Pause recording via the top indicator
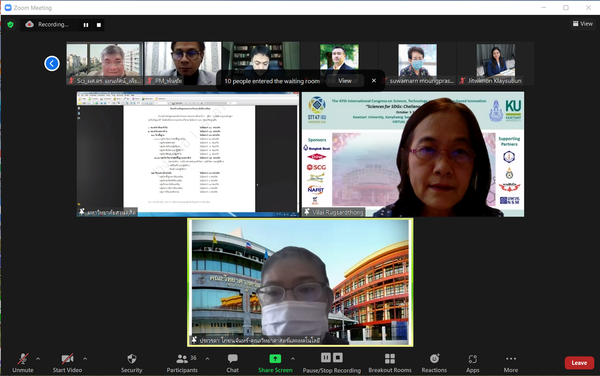The image size is (600, 376). [x=86, y=25]
